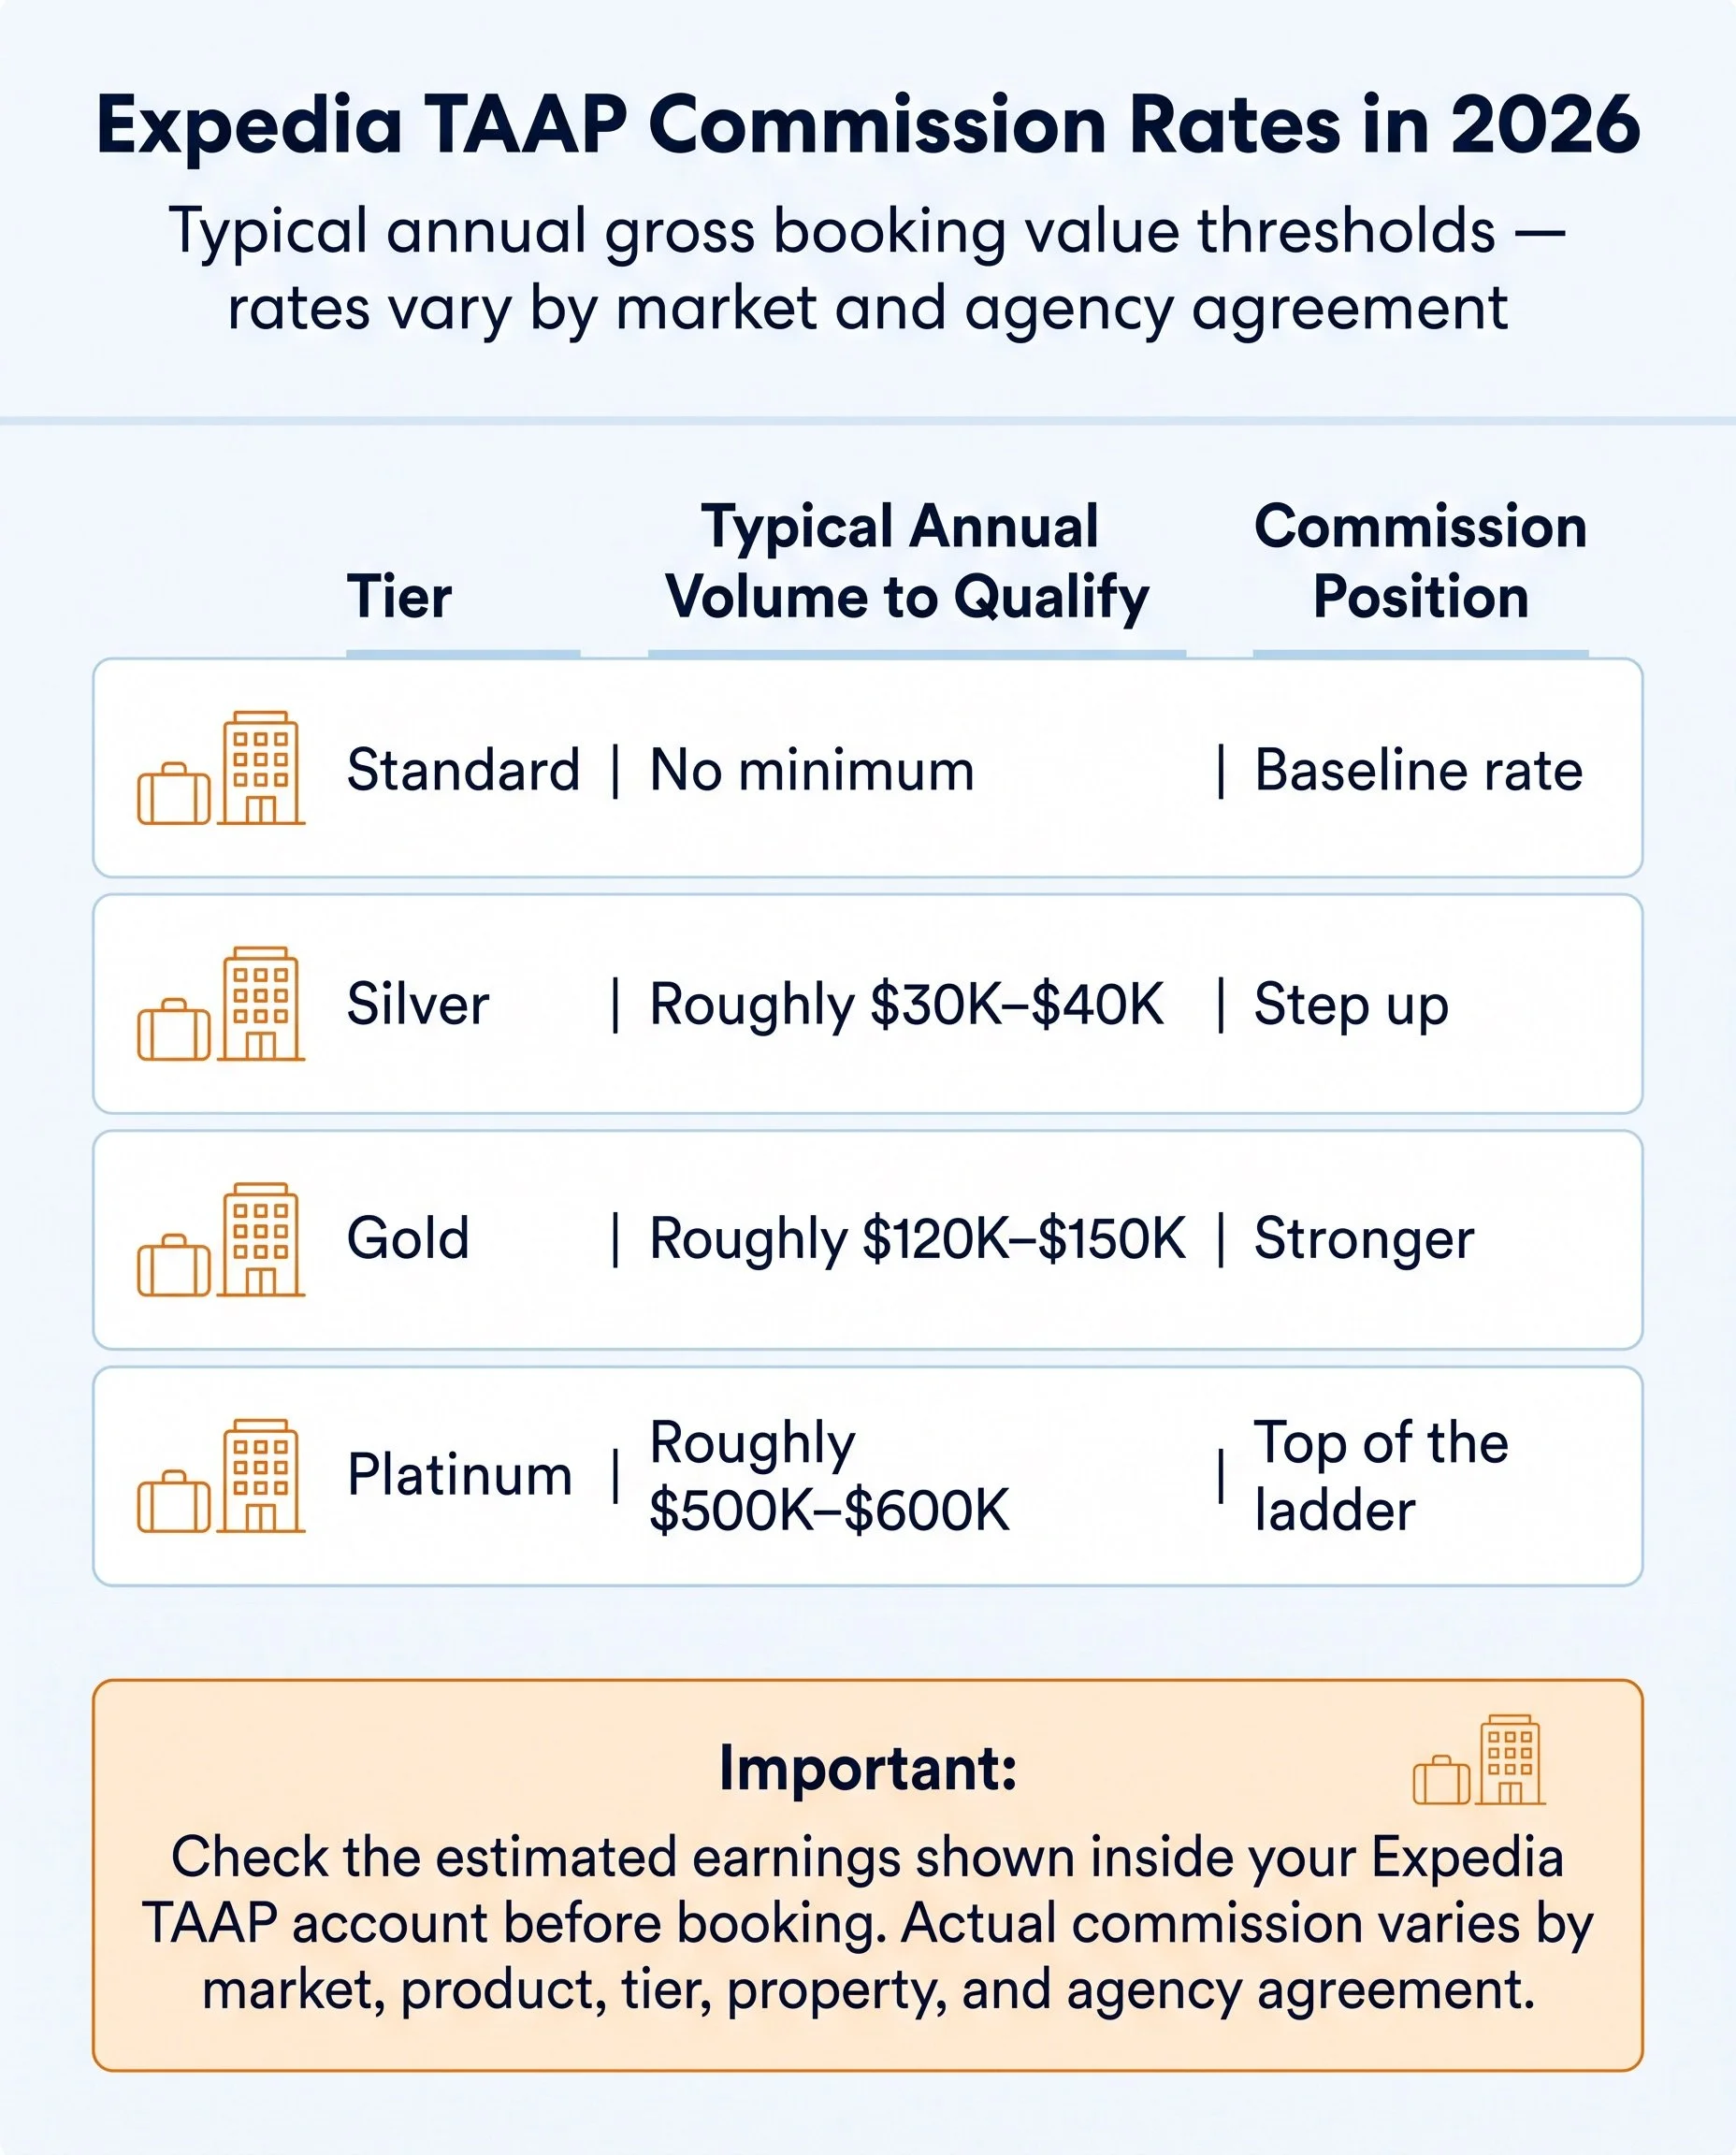Viewport: 1736px width, 2155px height.
Task: Click the $500K–$600K value
Action: [x=830, y=1510]
